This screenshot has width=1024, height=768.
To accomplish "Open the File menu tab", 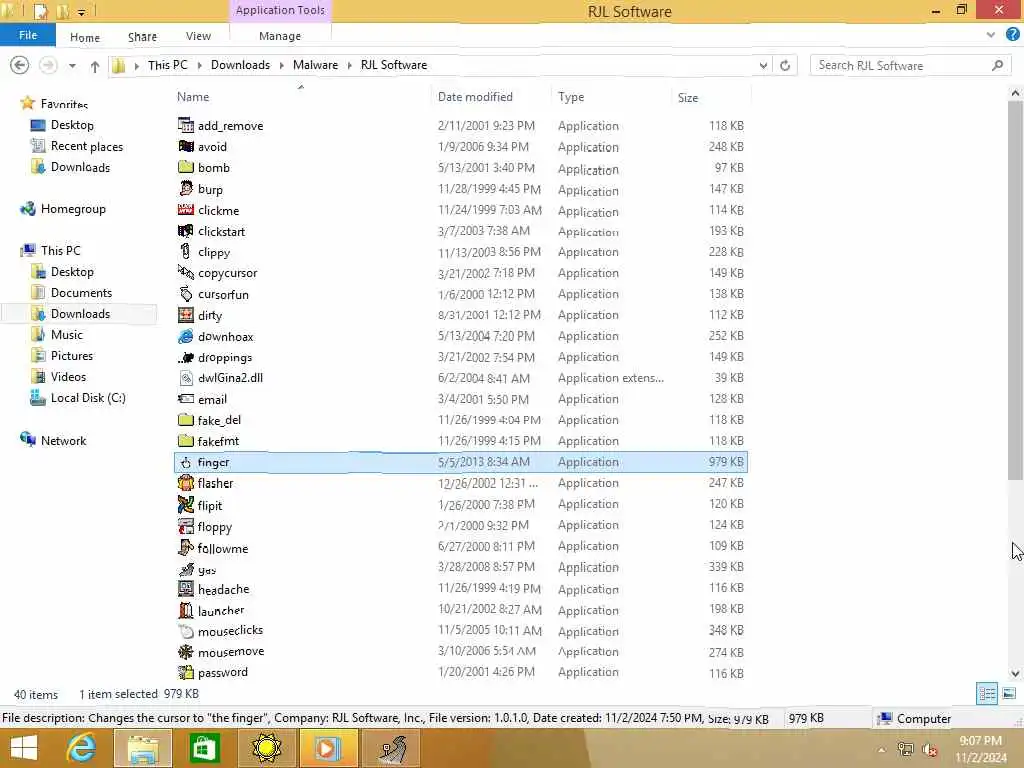I will [27, 35].
